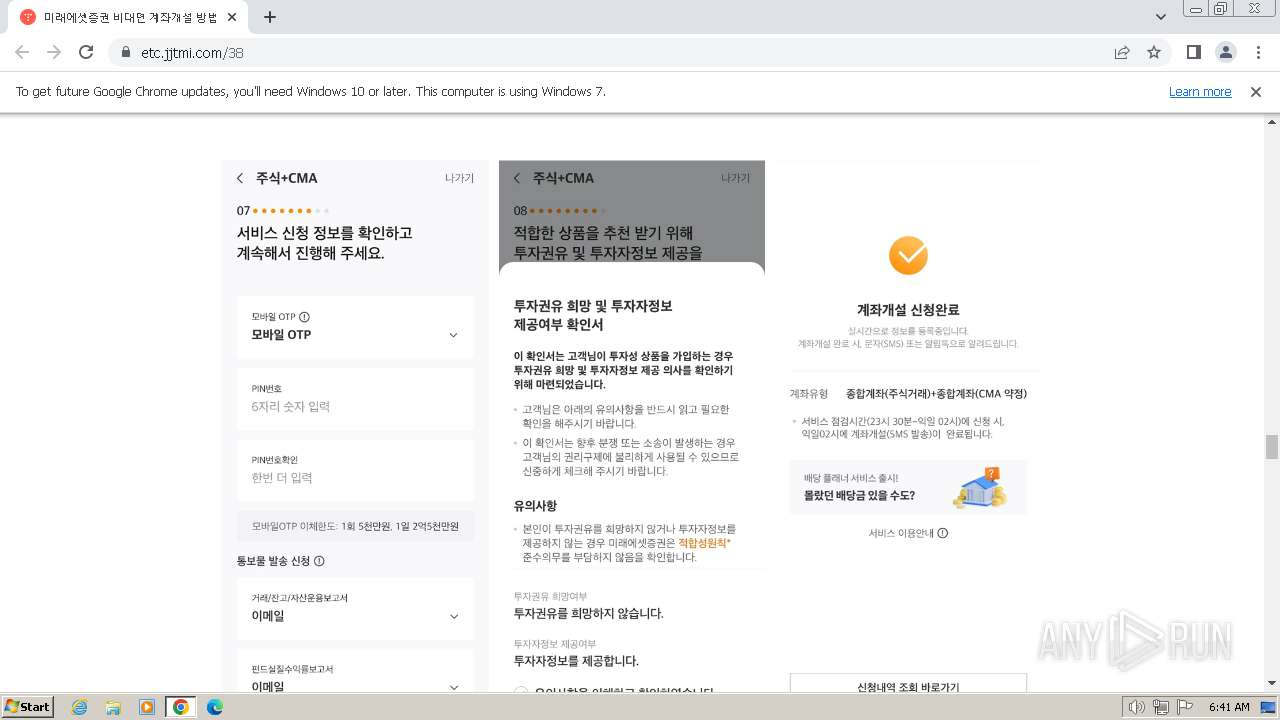Click the PIN번호 6자리 숫자 입력 field
This screenshot has width=1280, height=720.
coord(355,398)
